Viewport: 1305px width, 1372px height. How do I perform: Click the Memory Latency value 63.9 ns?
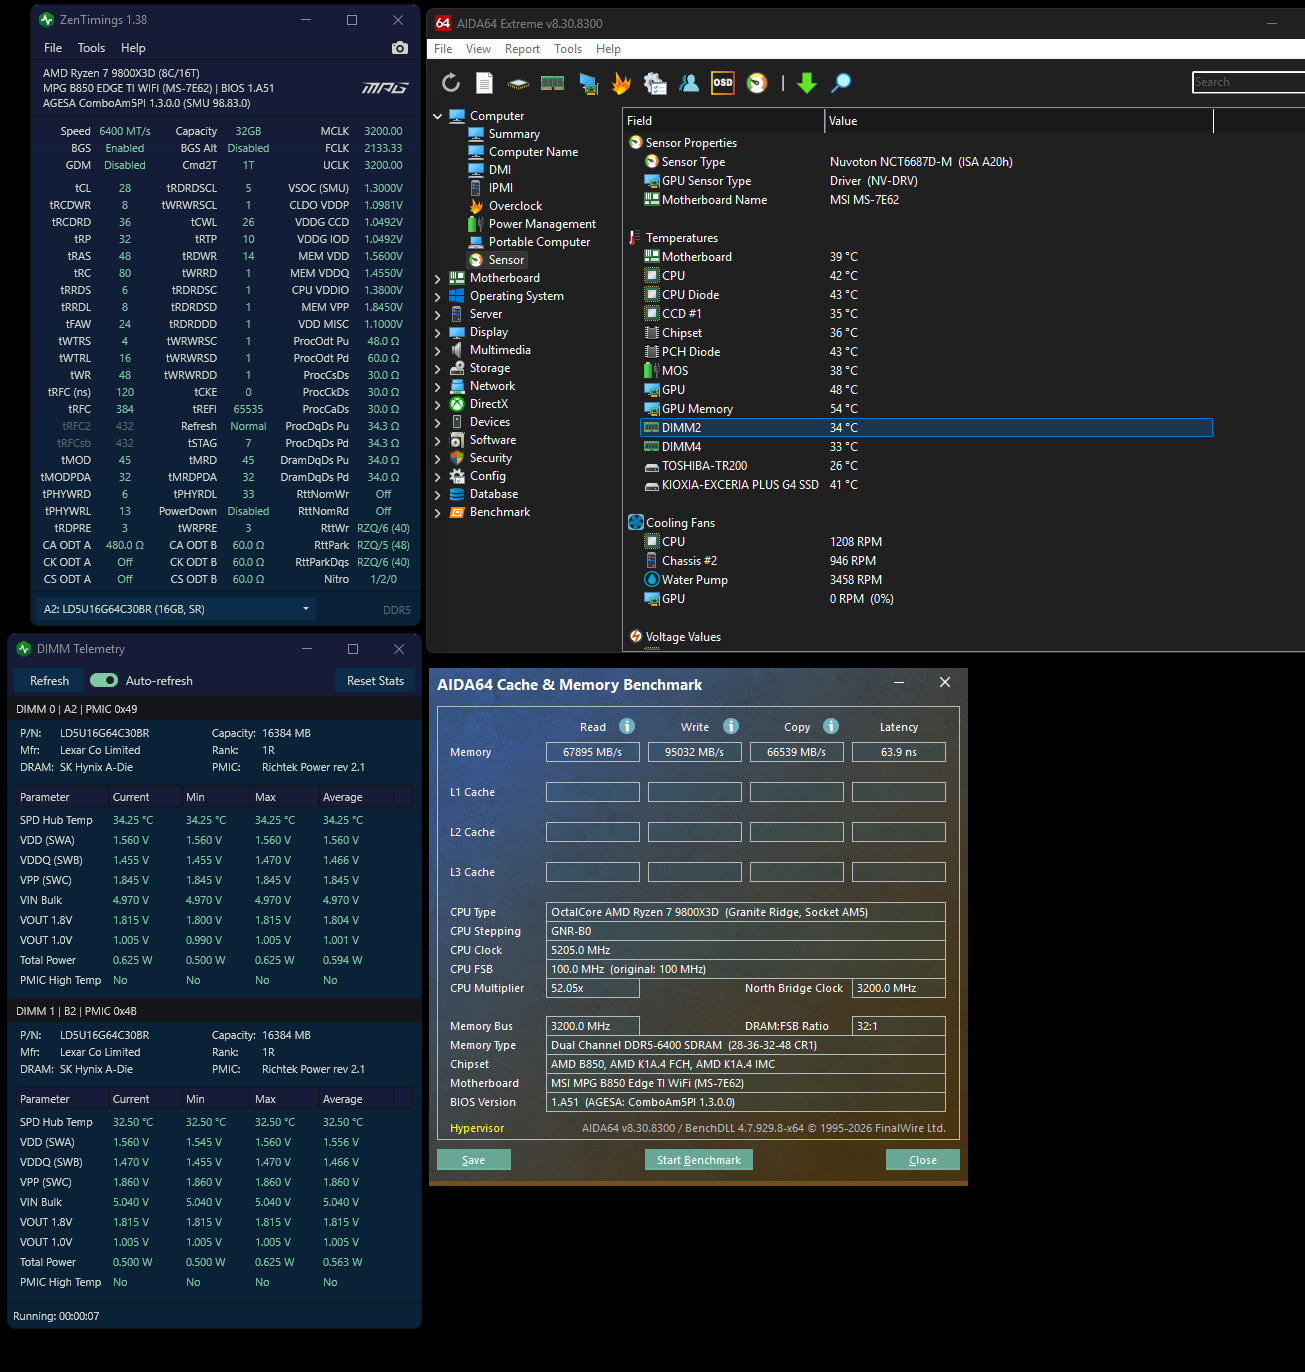[899, 752]
